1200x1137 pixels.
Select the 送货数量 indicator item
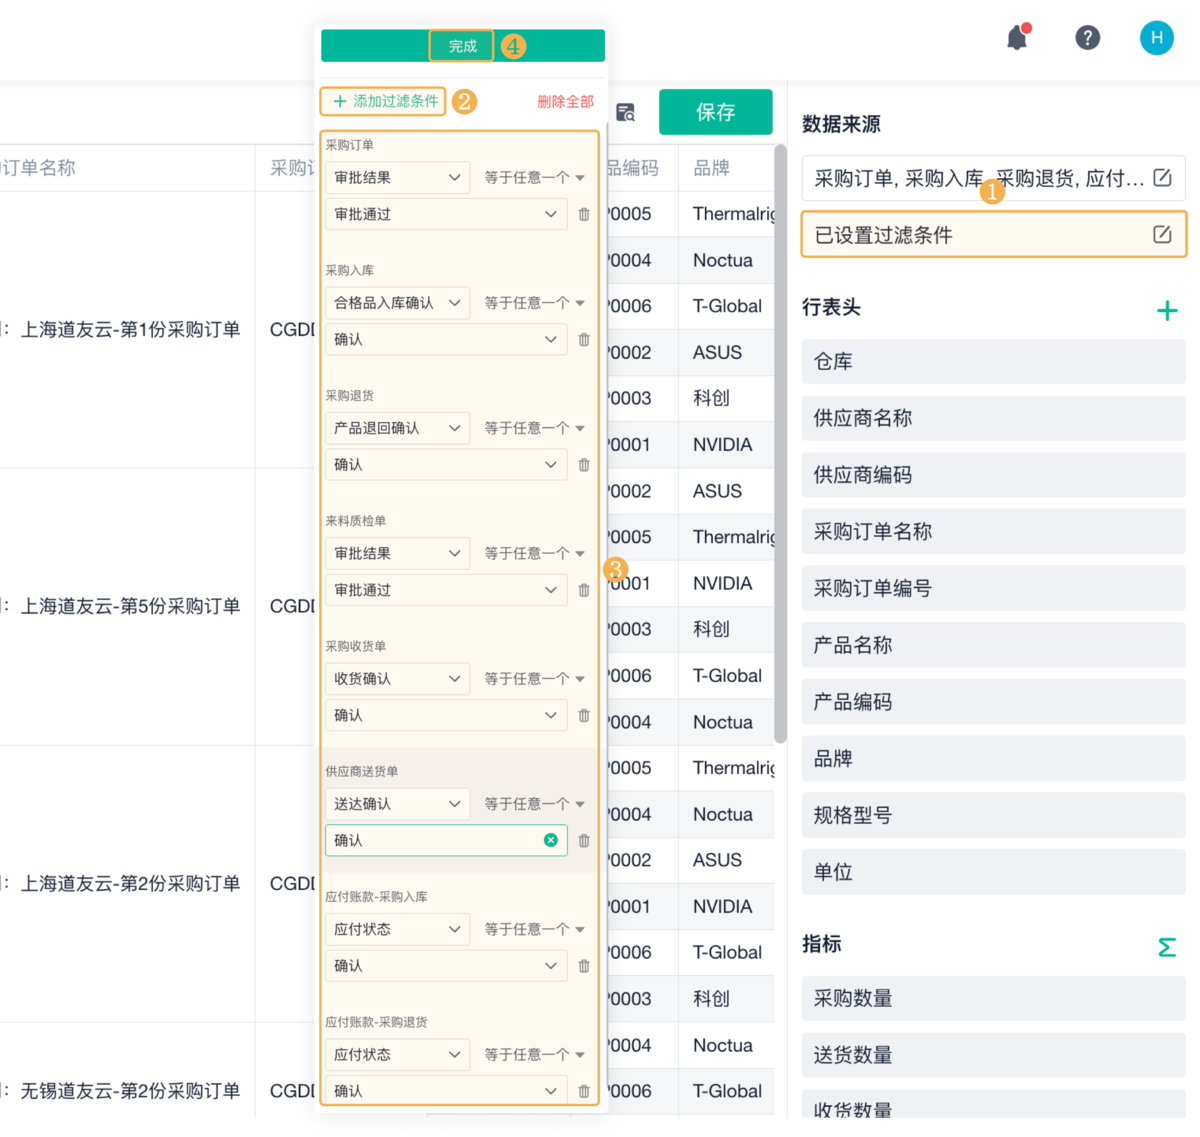click(x=993, y=1055)
